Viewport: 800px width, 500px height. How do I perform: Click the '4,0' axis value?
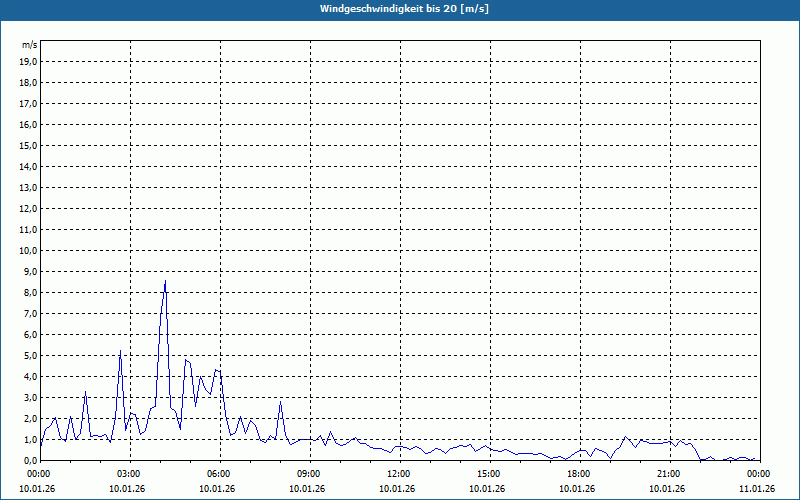point(30,377)
